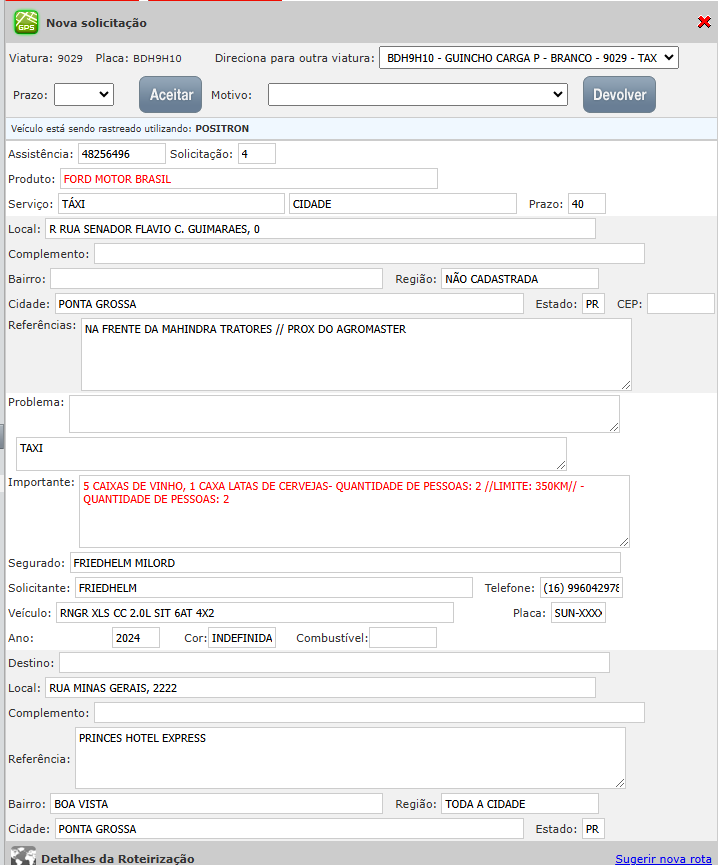Click the empty CEP field
The width and height of the screenshot is (725, 865).
[x=680, y=303]
